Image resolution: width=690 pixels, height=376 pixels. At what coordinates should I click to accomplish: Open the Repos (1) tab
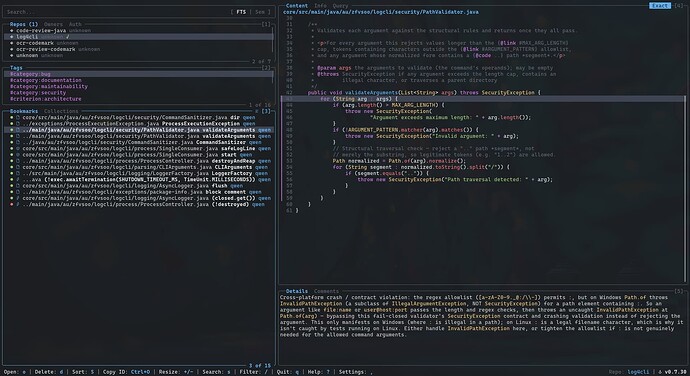point(24,24)
